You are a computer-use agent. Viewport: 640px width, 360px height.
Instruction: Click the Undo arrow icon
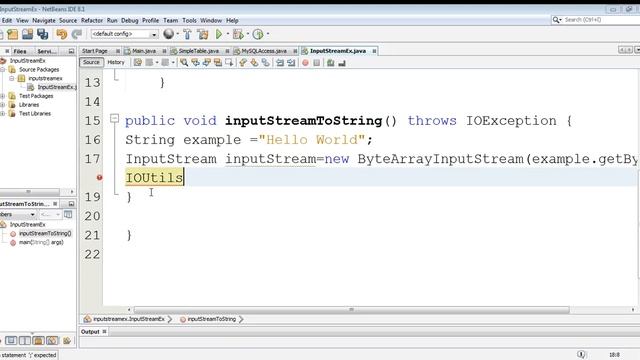62,34
